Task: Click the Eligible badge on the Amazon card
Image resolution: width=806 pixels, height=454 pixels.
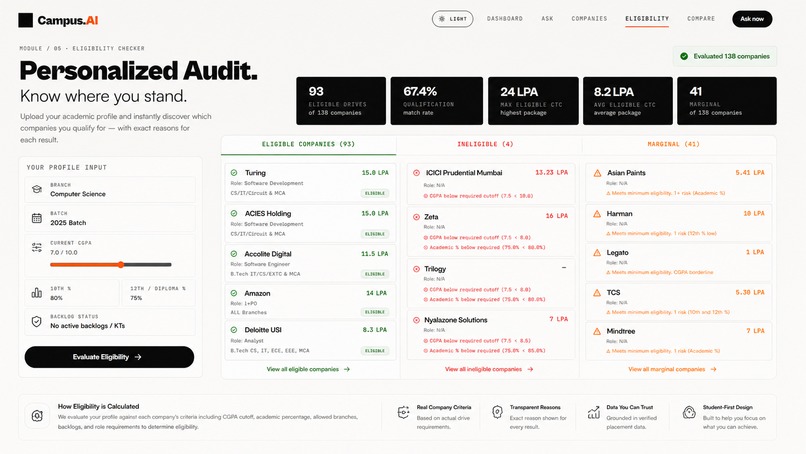Action: click(375, 312)
